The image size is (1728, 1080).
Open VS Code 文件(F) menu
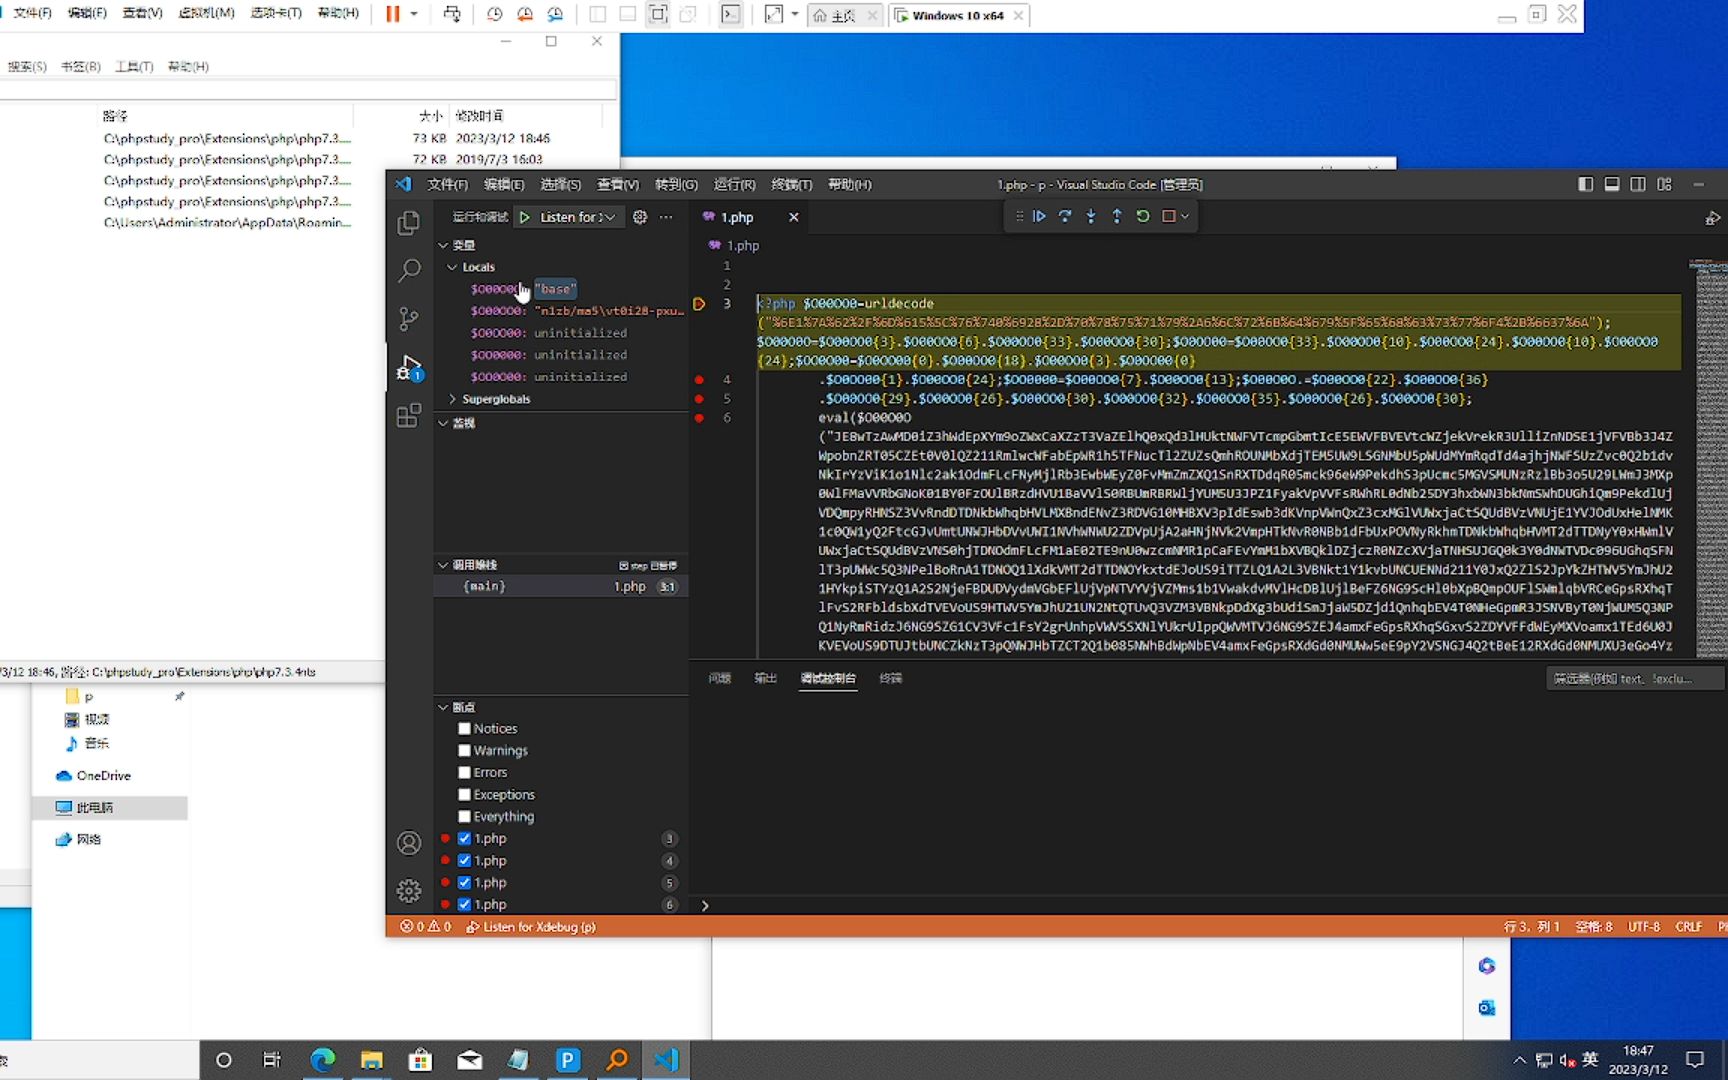coord(447,184)
